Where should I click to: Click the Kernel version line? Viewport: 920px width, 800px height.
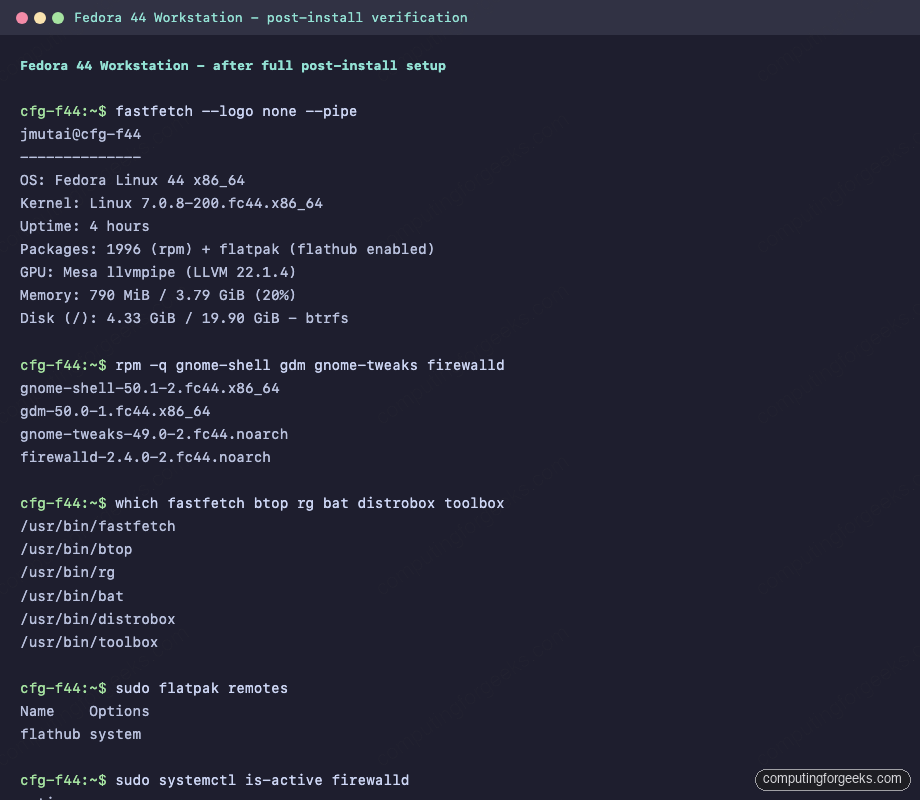coord(171,203)
